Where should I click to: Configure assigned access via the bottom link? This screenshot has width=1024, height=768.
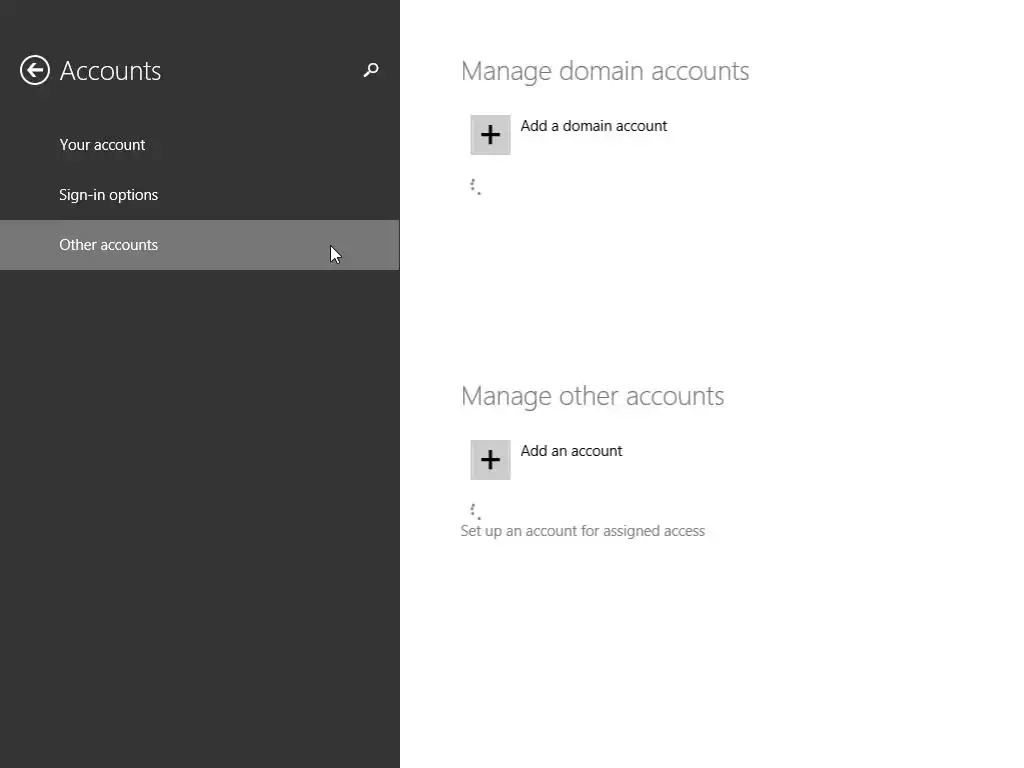582,531
